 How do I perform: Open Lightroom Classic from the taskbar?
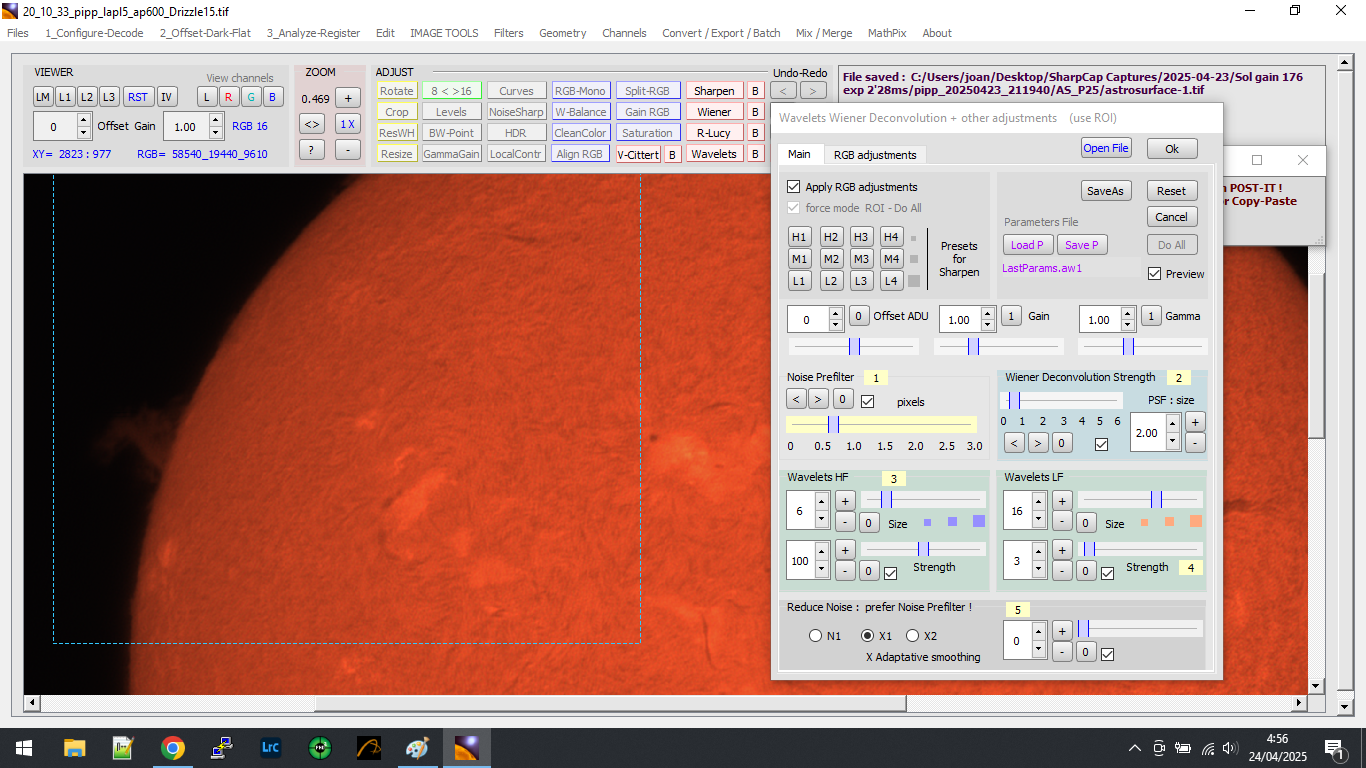pyautogui.click(x=270, y=748)
